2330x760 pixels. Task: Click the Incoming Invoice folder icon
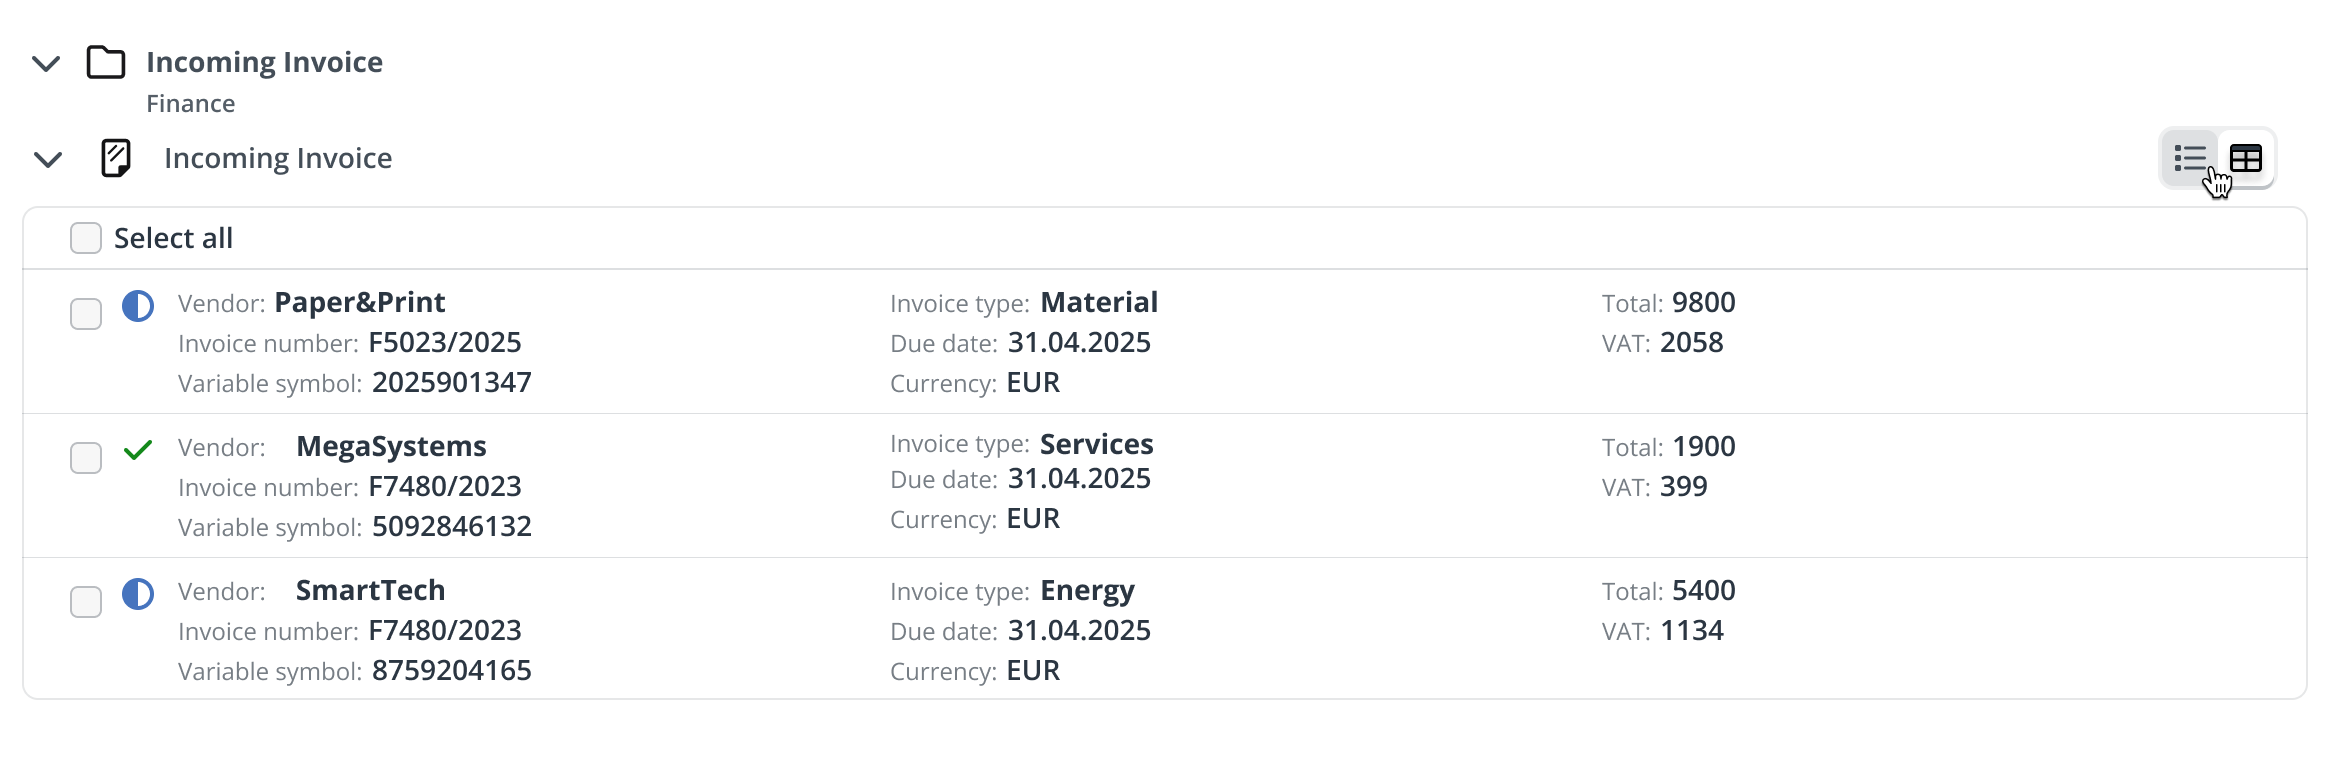(106, 62)
